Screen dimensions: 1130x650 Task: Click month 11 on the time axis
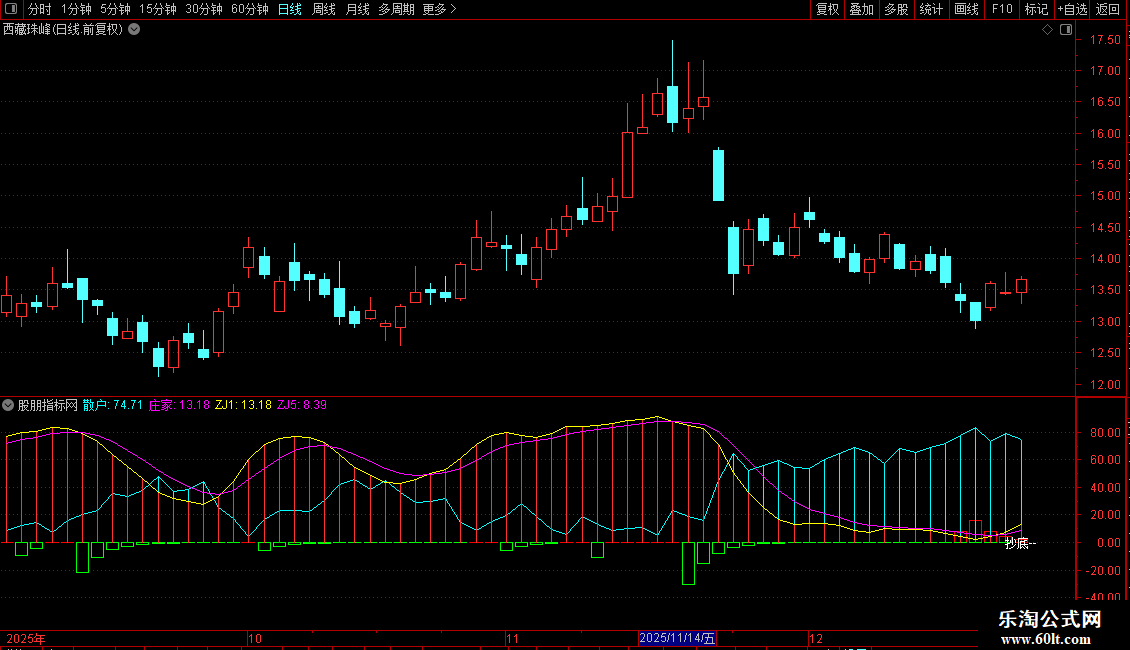coord(512,638)
